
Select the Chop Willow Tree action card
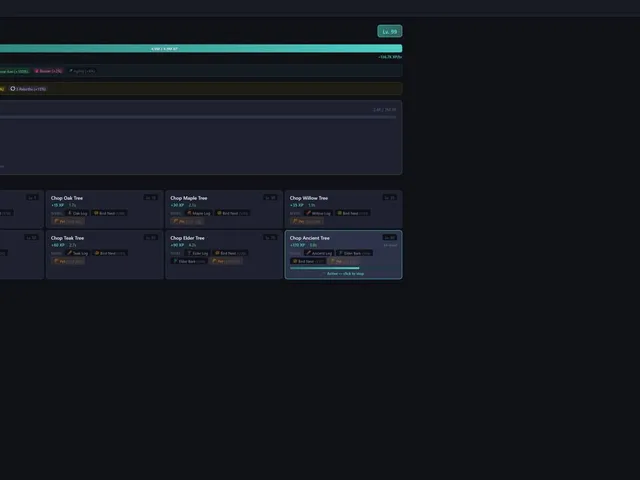coord(343,209)
